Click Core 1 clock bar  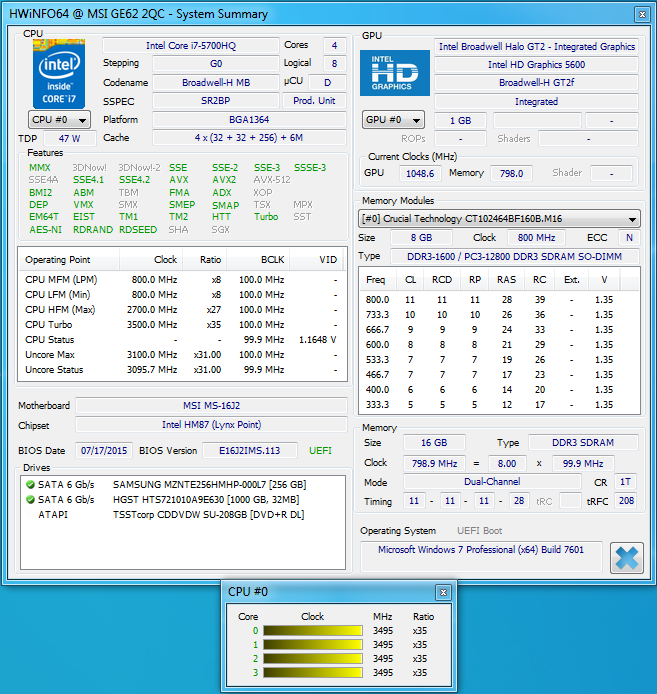[313, 644]
